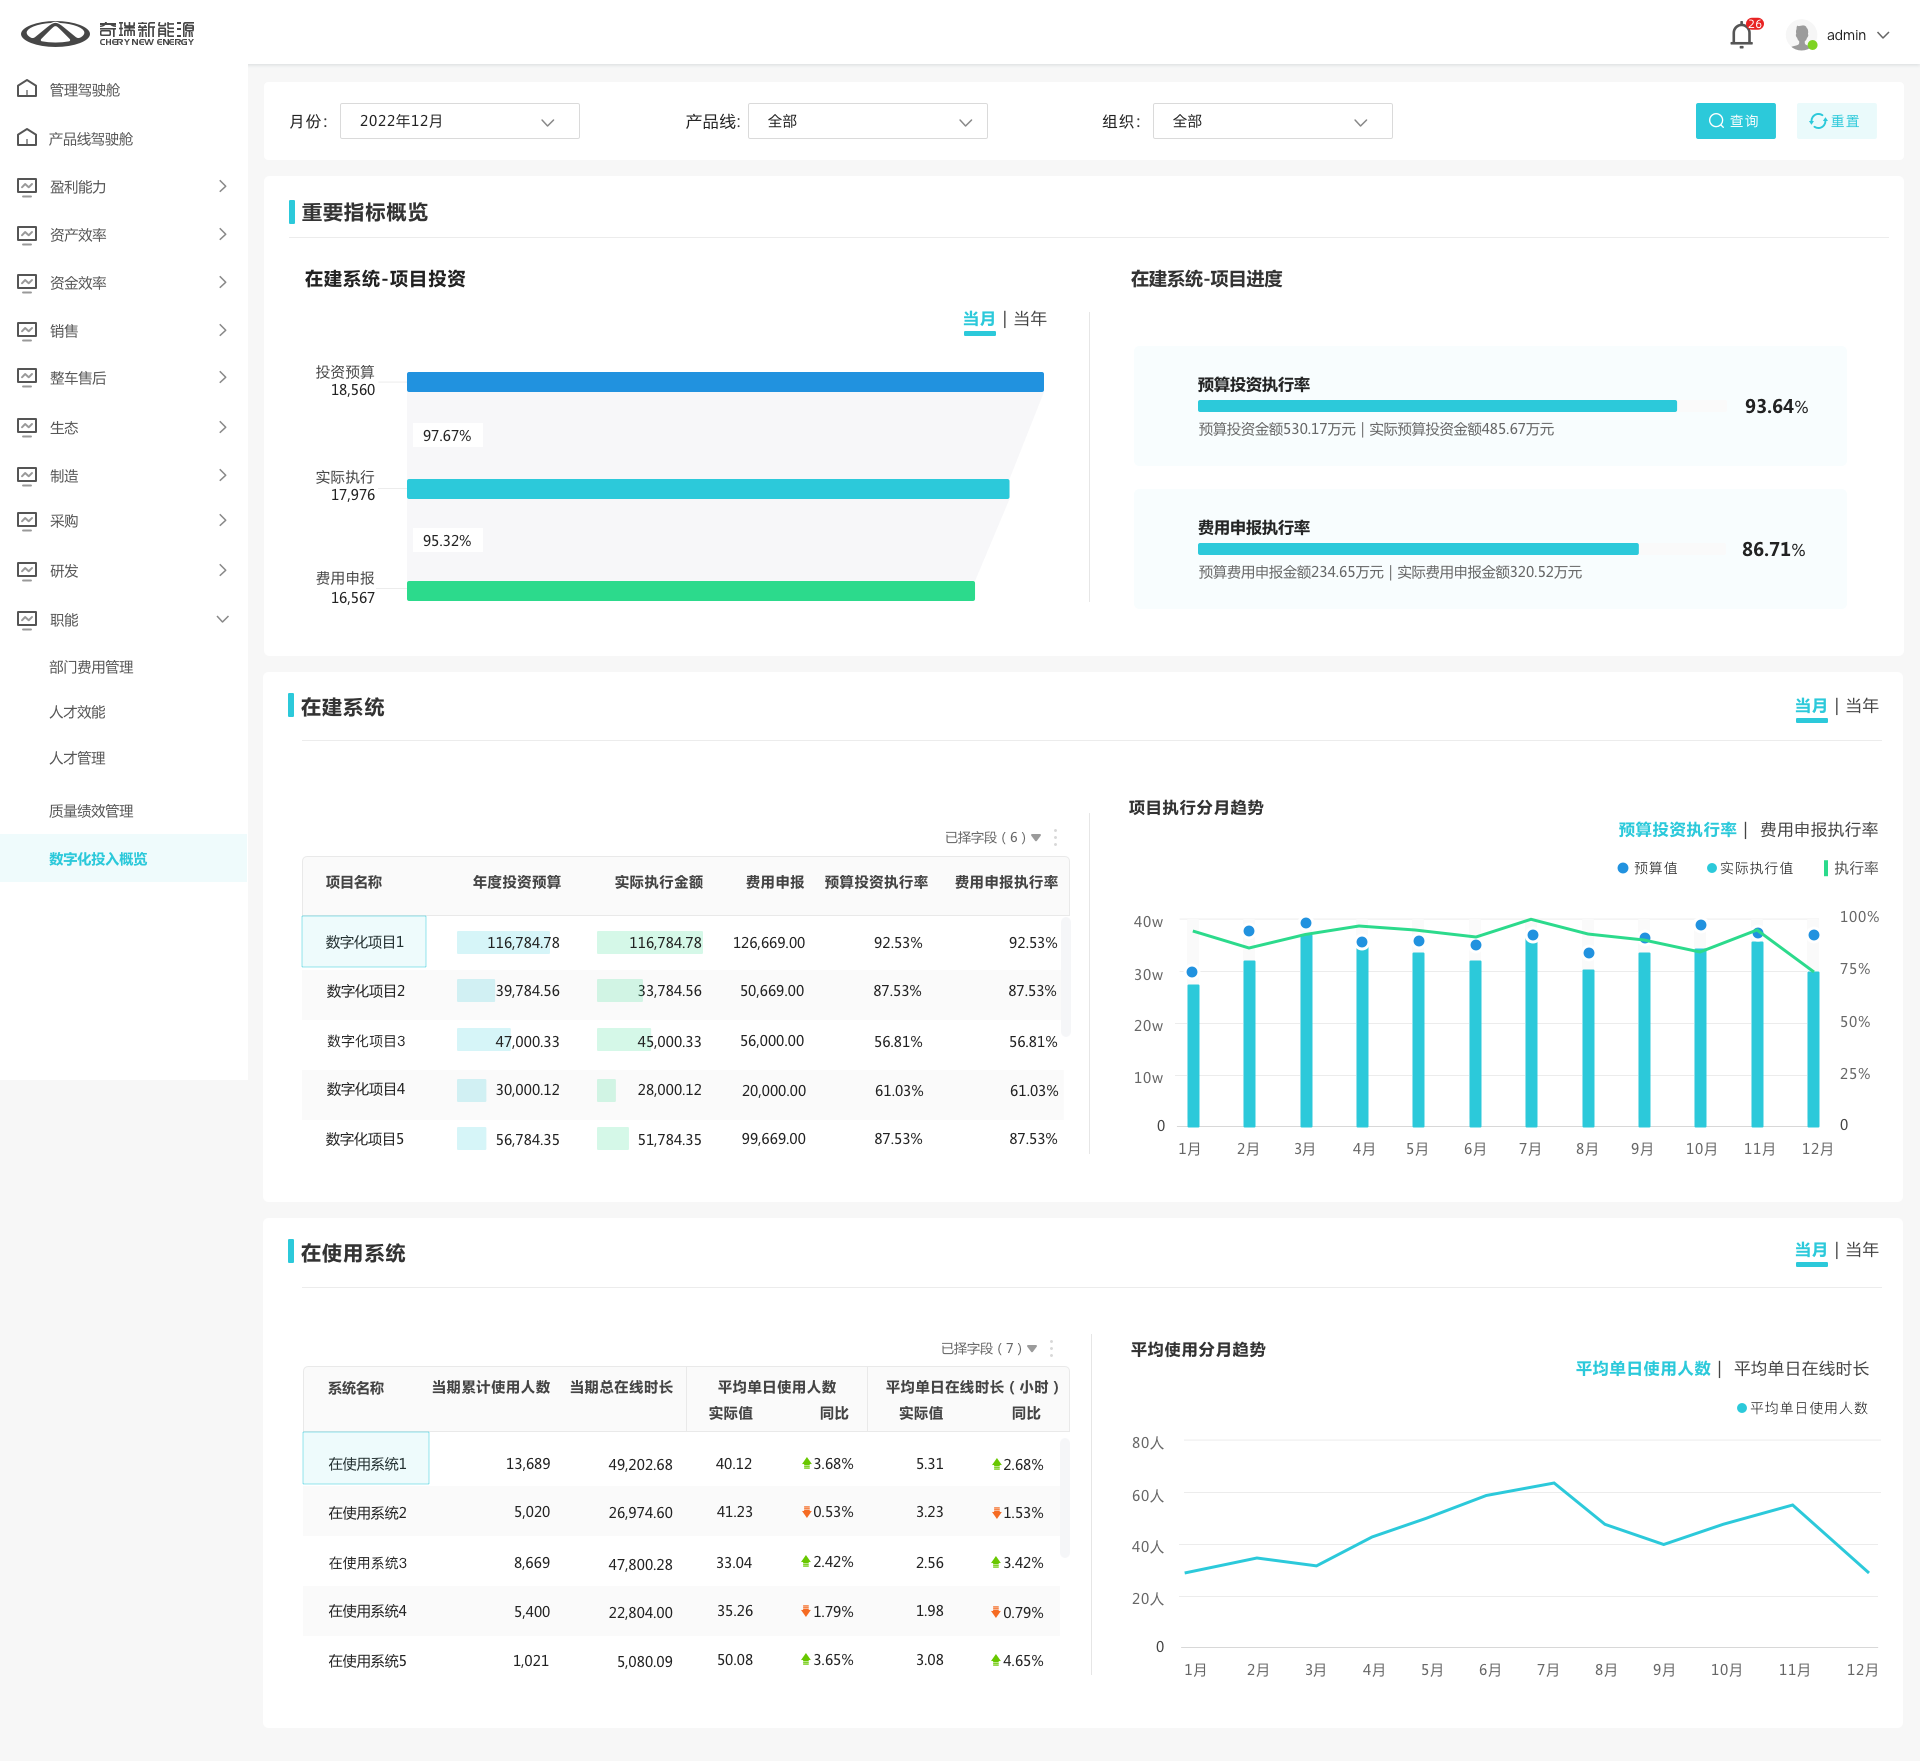
Task: Expand the 资产效率 menu chevron
Action: pyautogui.click(x=223, y=234)
